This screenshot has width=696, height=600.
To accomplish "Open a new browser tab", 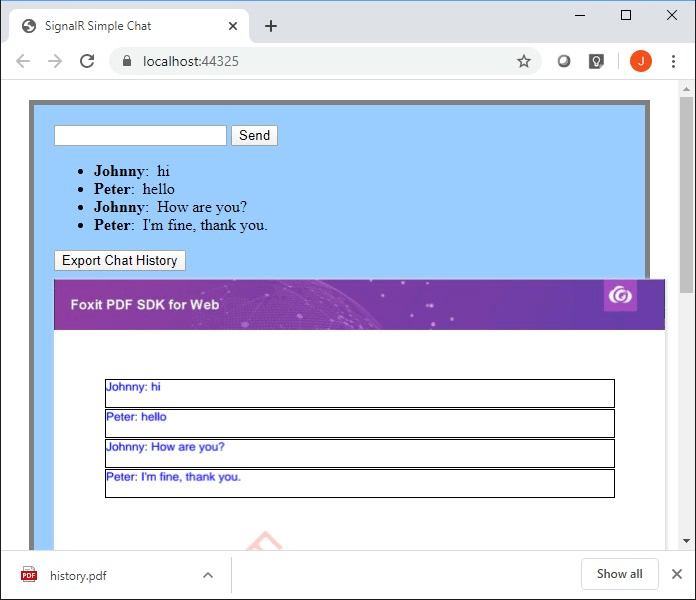I will point(271,26).
